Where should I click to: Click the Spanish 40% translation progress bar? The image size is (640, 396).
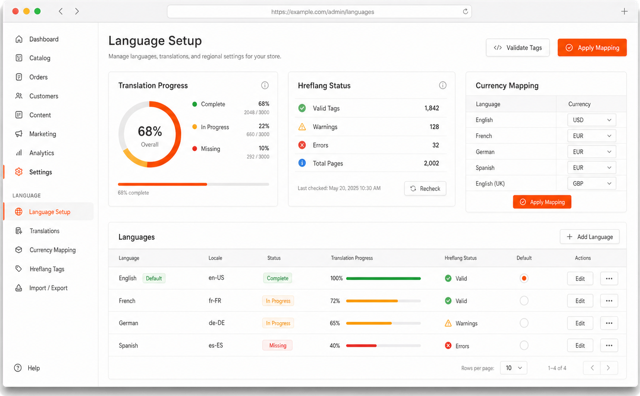[383, 345]
